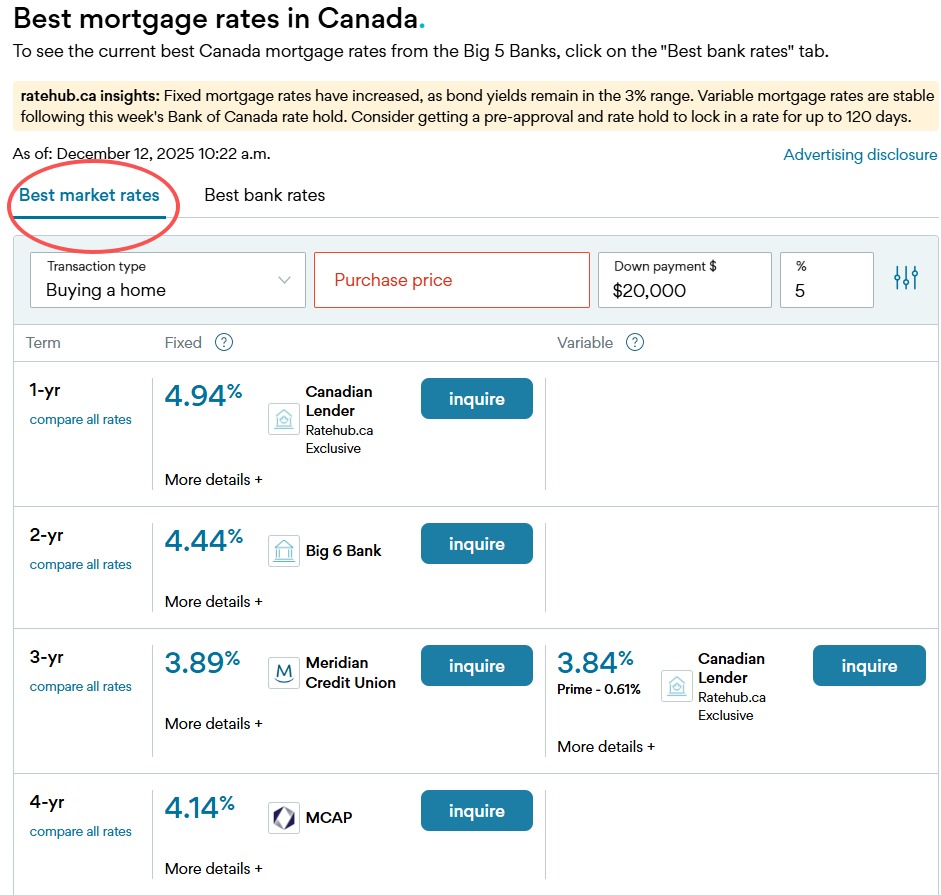941x895 pixels.
Task: Expand More details for 3-yr variable rate
Action: (606, 747)
